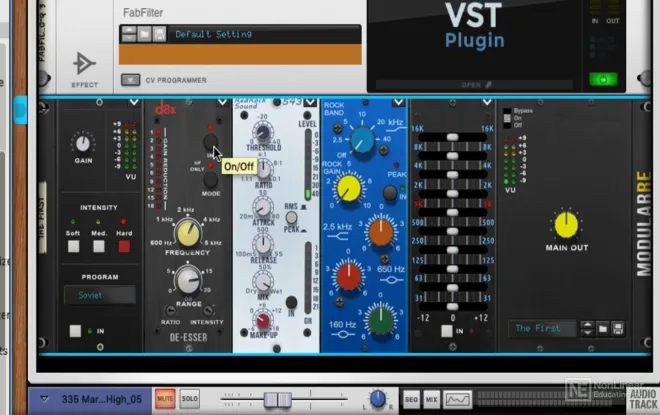Flip the RMS/Peak detection switch

click(x=291, y=218)
